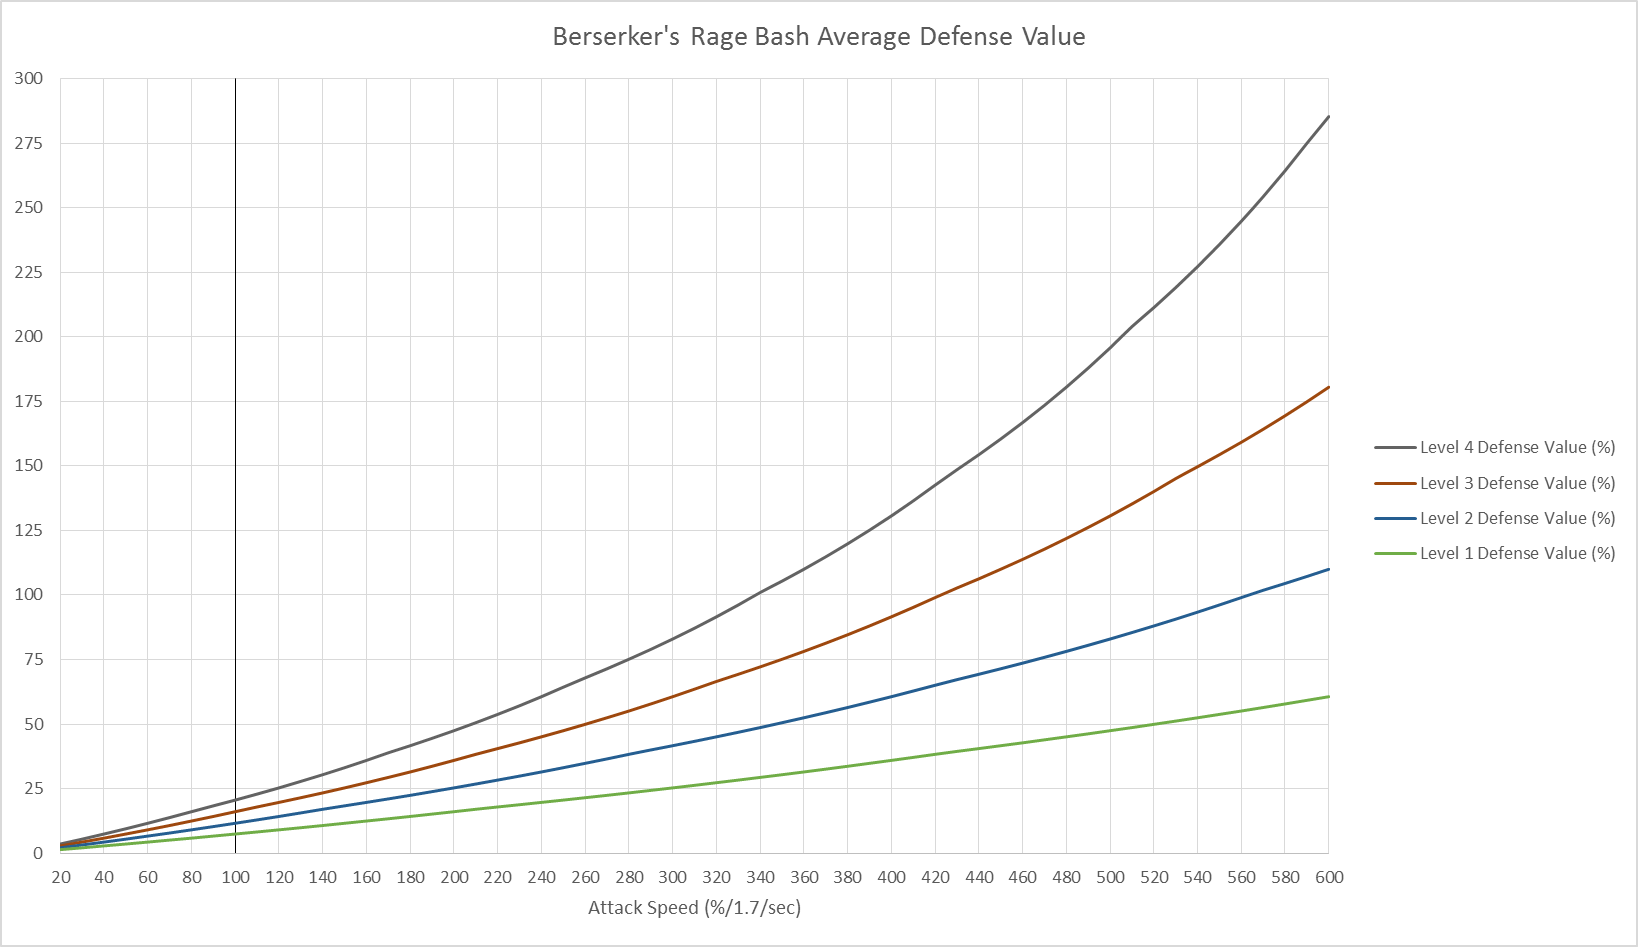This screenshot has width=1638, height=947.
Task: Click the x-axis label 120
Action: (279, 877)
